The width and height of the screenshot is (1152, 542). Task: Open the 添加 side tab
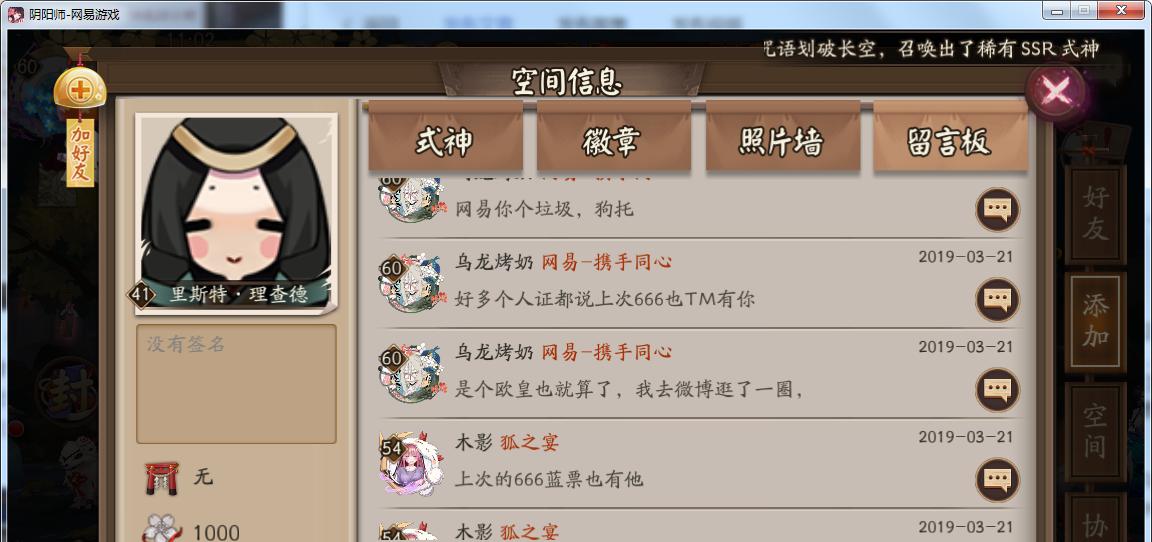pyautogui.click(x=1095, y=323)
